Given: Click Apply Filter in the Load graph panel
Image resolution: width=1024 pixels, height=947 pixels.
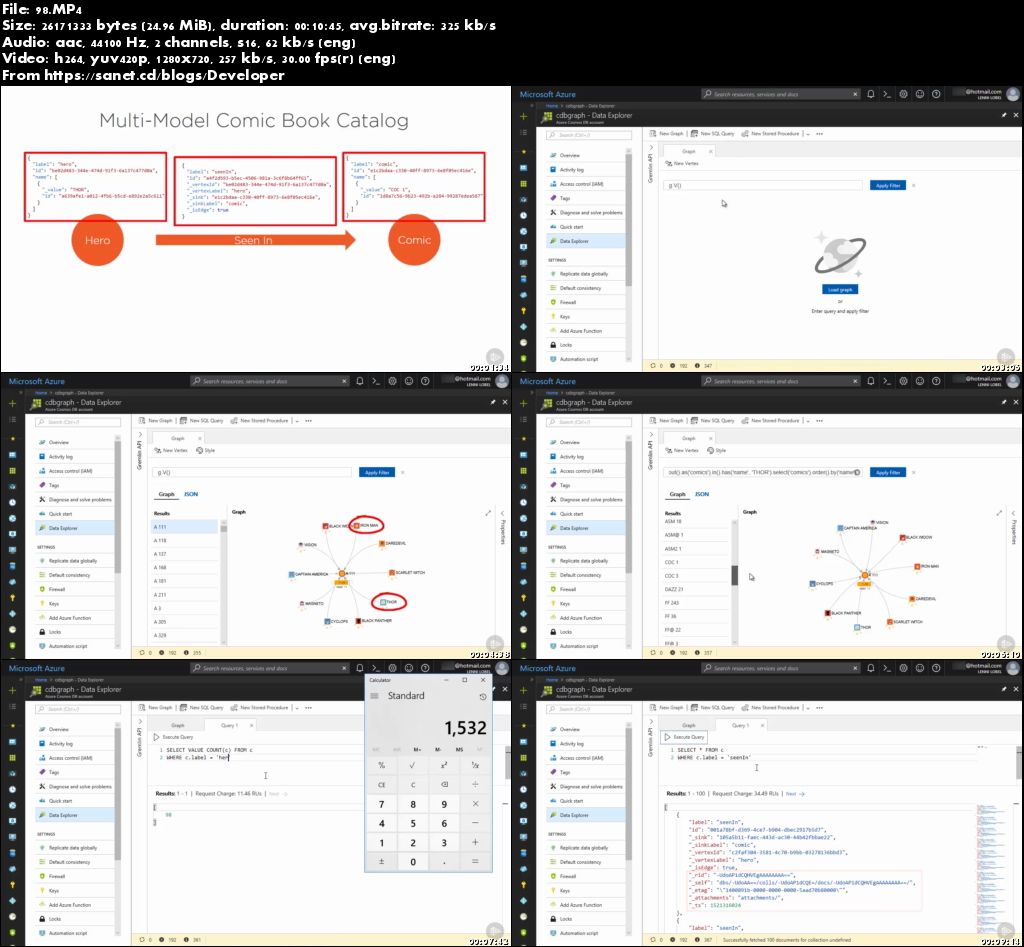Looking at the screenshot, I should 888,185.
